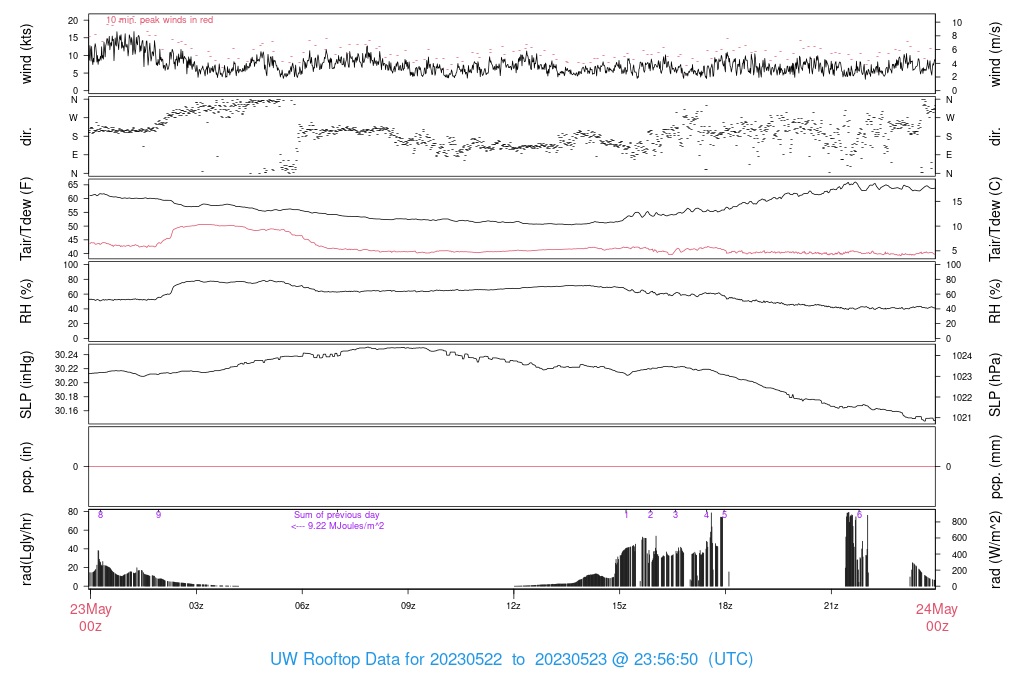This screenshot has height=700, width=1024.
Task: Click the "30.22" pressure tick value
Action: click(67, 368)
